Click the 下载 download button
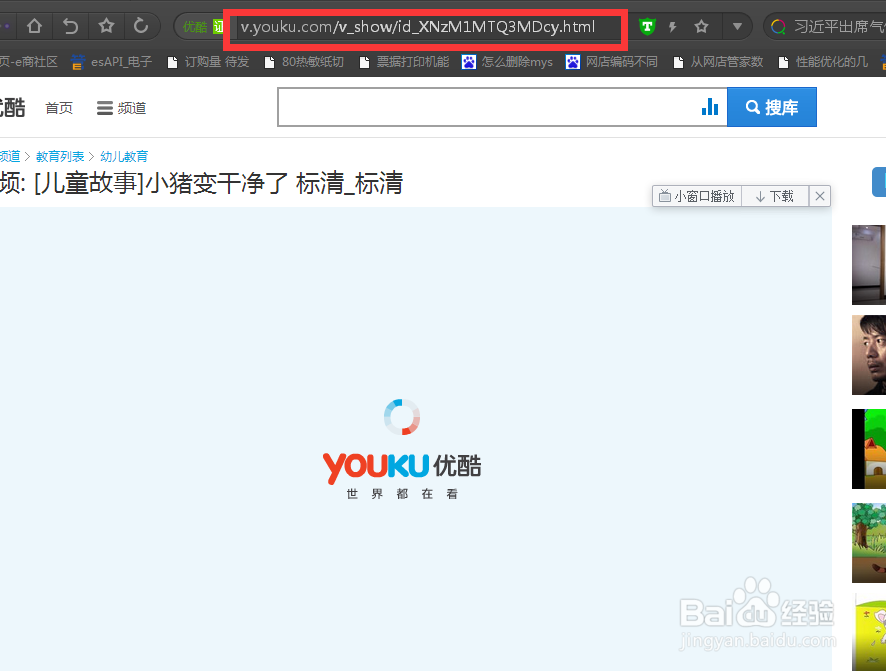This screenshot has width=886, height=671. tap(775, 196)
